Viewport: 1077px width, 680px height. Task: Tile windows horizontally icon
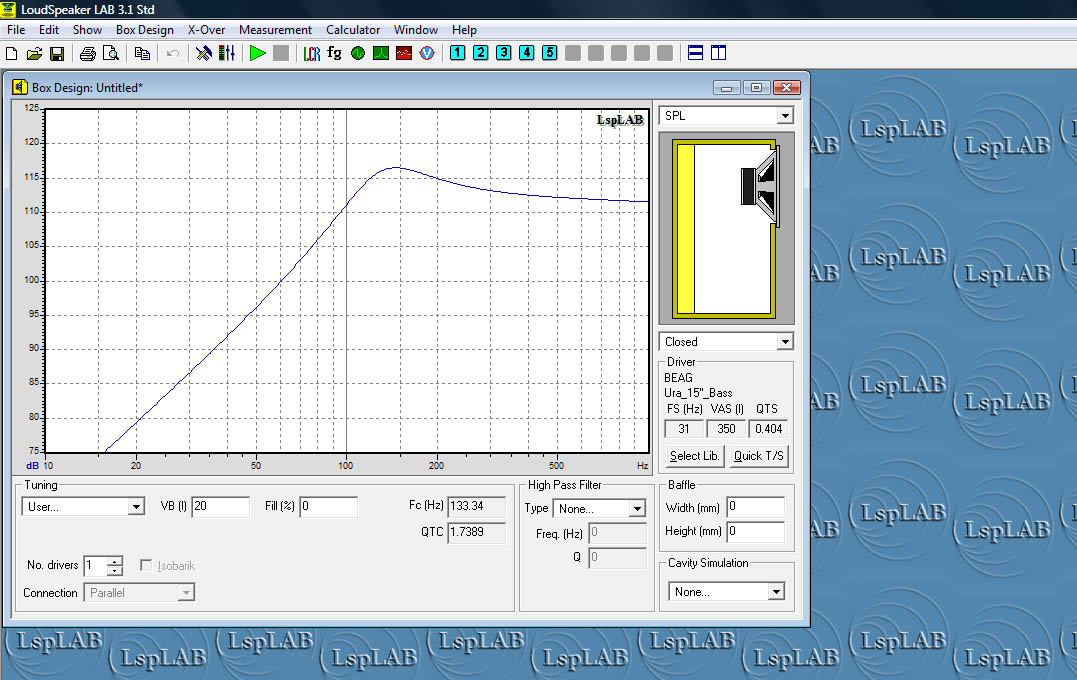pyautogui.click(x=695, y=53)
